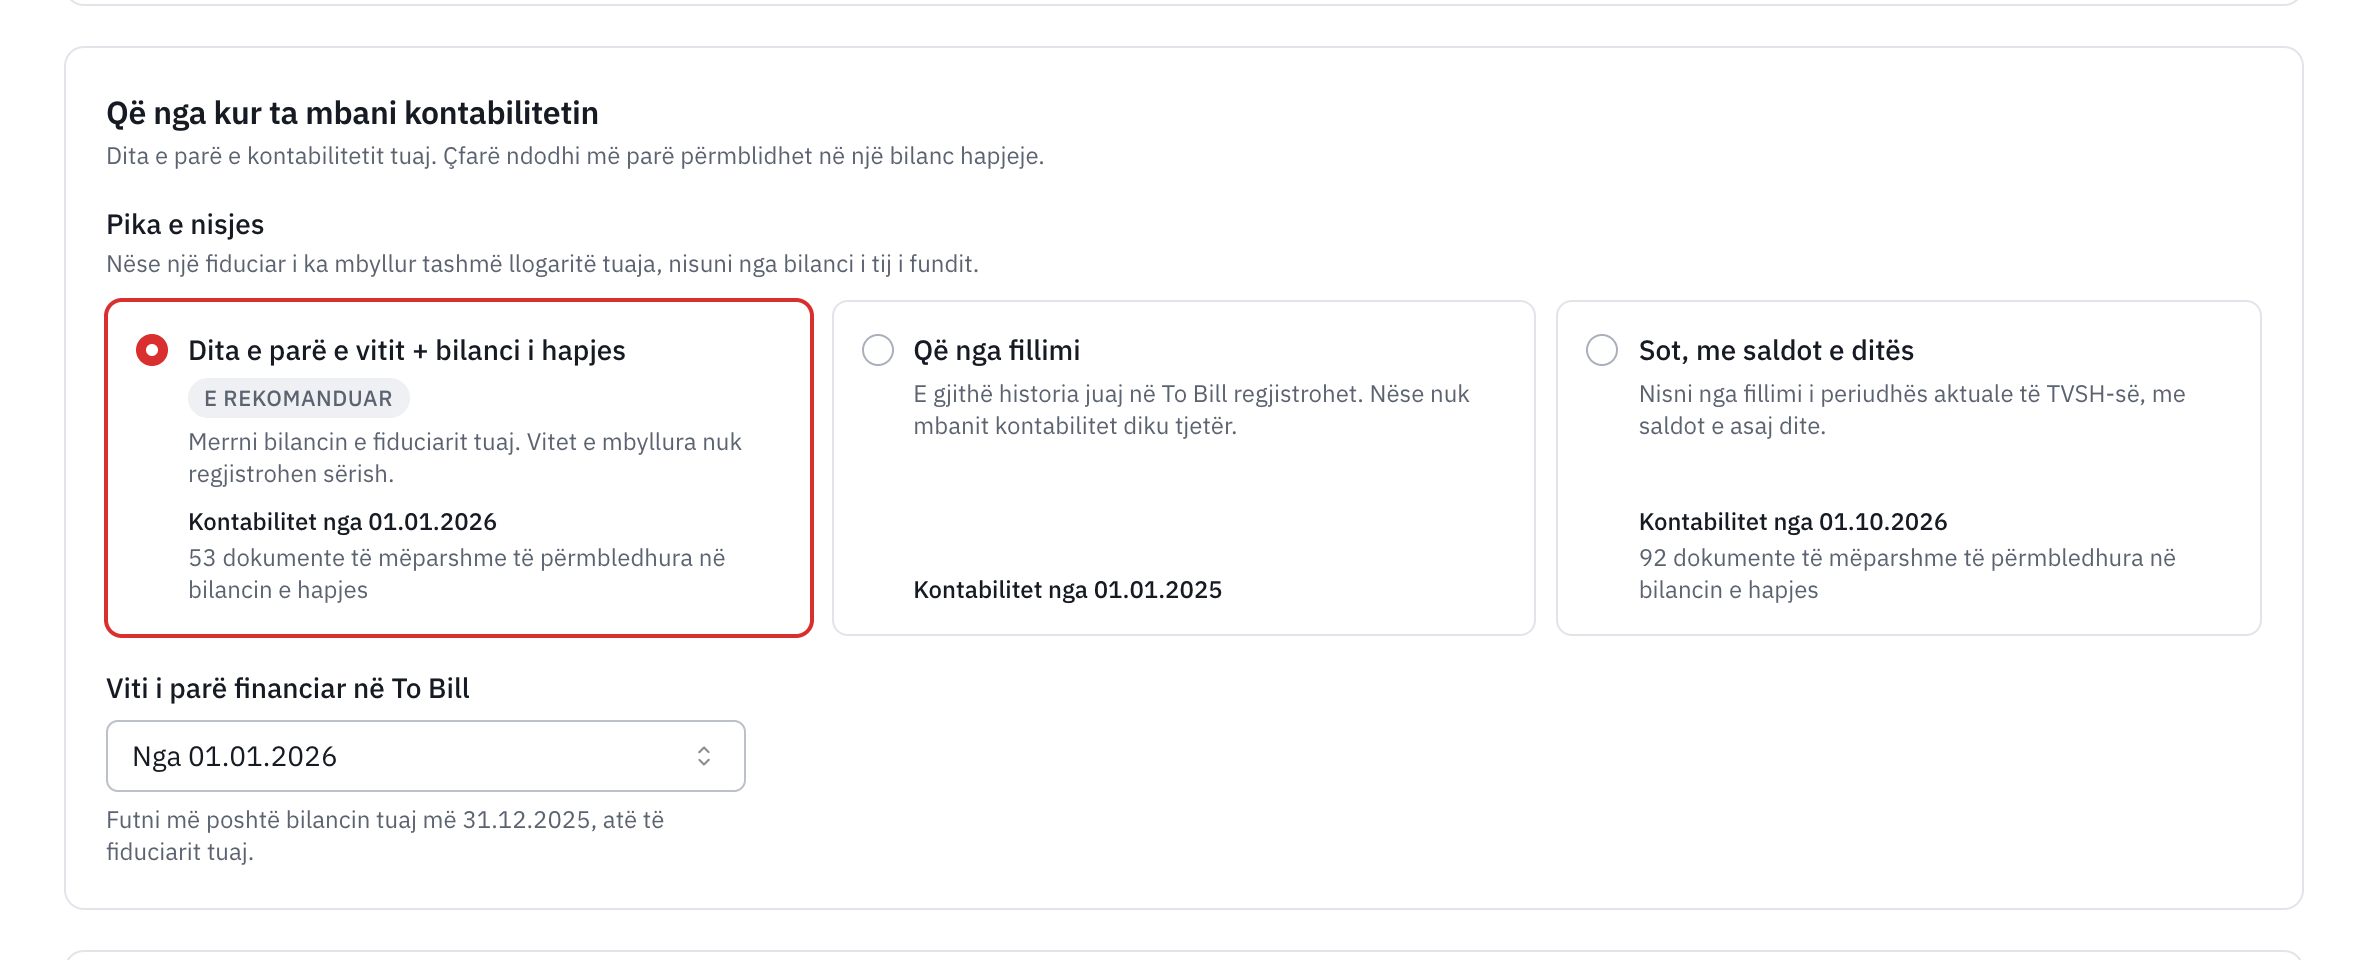Click the "Futni më poshtë bilancin tuaj" hint text
2368x960 pixels.
[385, 836]
